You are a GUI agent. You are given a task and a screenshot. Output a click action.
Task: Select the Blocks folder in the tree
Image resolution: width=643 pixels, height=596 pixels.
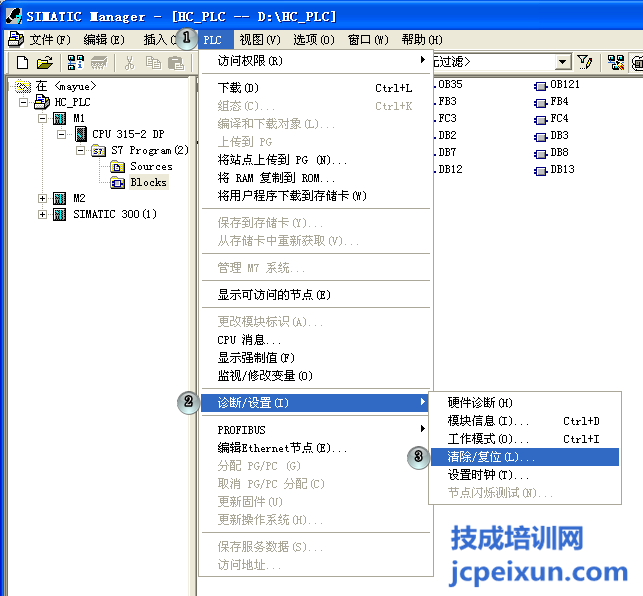click(148, 182)
